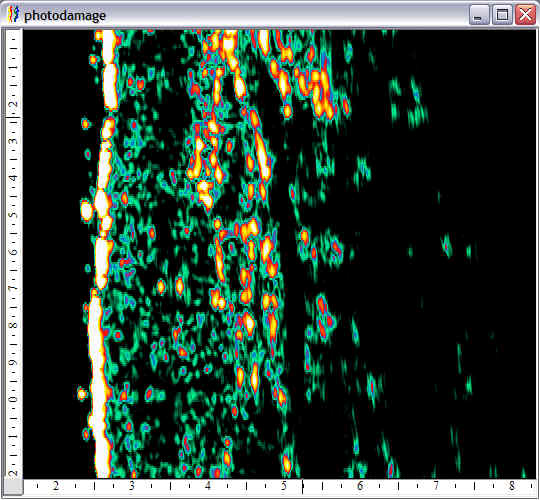The width and height of the screenshot is (540, 500).
Task: Close the photodamage window
Action: 525,15
